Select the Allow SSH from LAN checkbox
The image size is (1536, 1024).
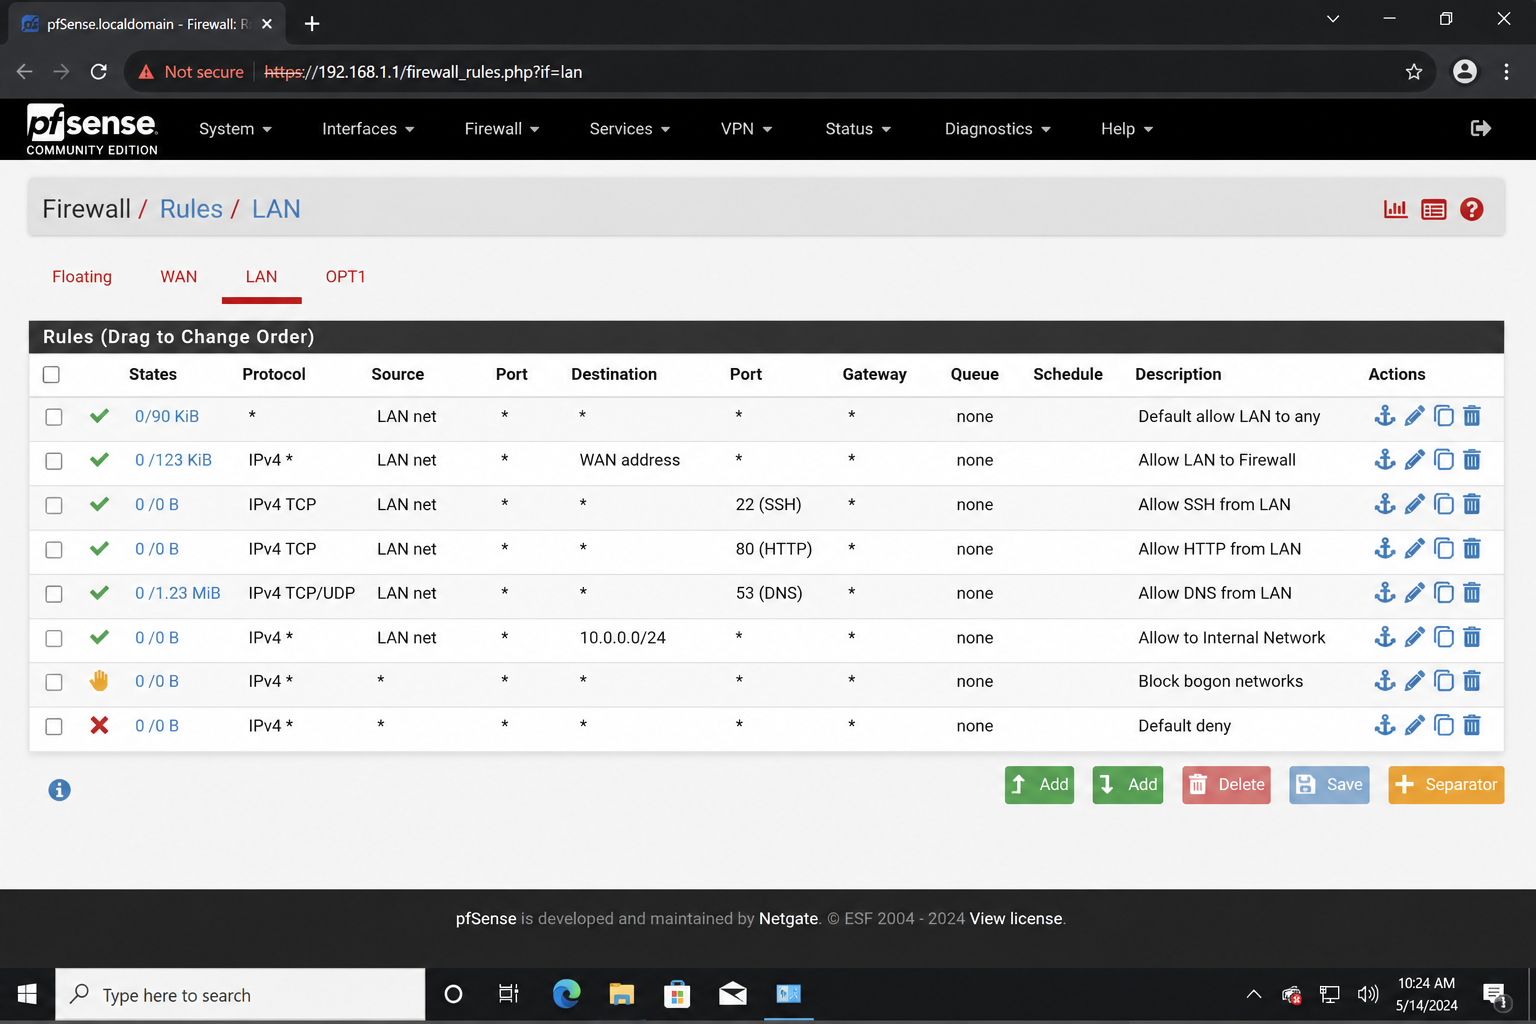pyautogui.click(x=54, y=505)
